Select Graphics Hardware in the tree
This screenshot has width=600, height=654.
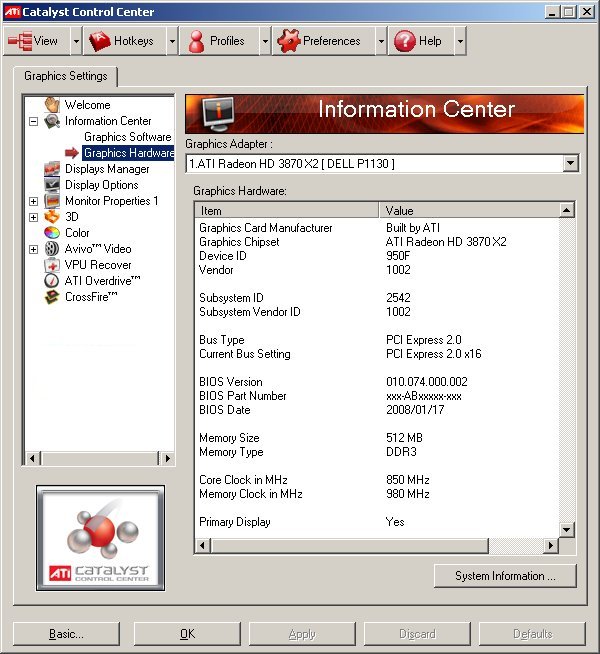(x=128, y=153)
